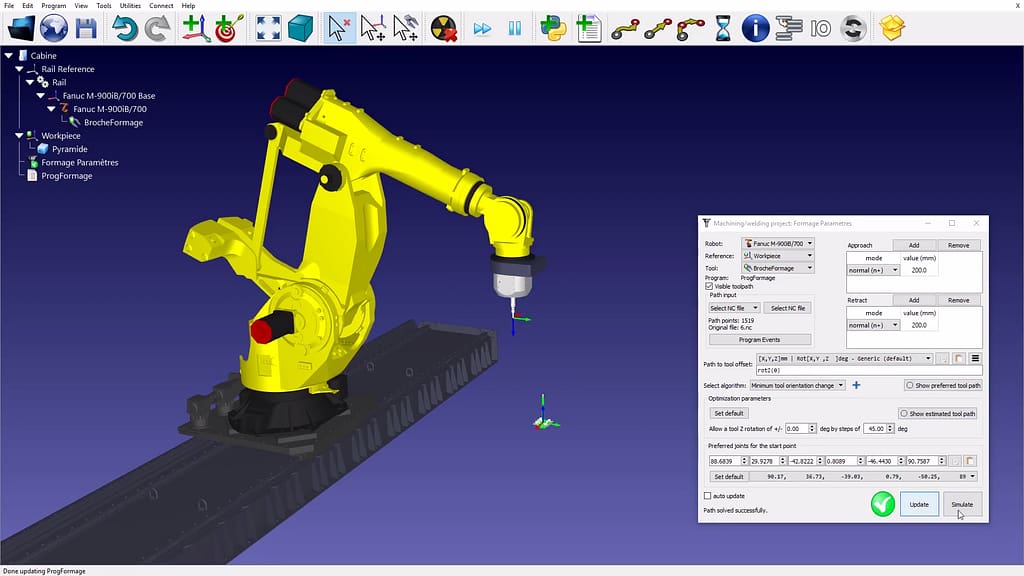Open the Select algorithm dropdown
1024x576 pixels.
tap(798, 385)
